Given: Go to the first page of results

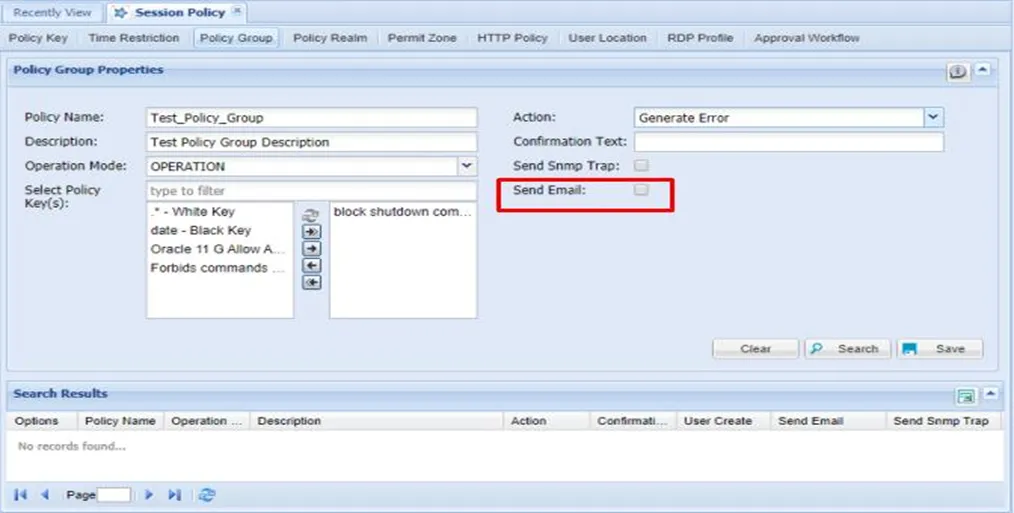Looking at the screenshot, I should click(x=21, y=495).
